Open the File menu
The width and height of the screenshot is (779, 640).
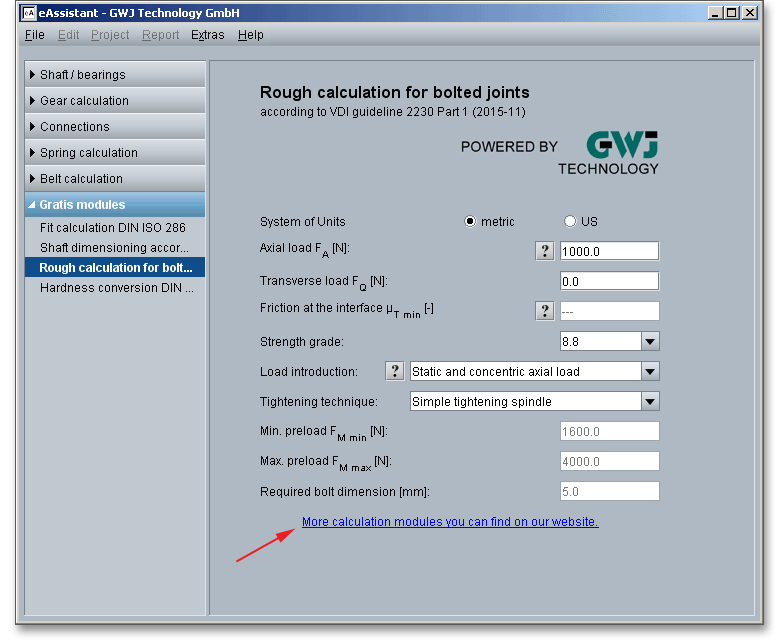34,35
